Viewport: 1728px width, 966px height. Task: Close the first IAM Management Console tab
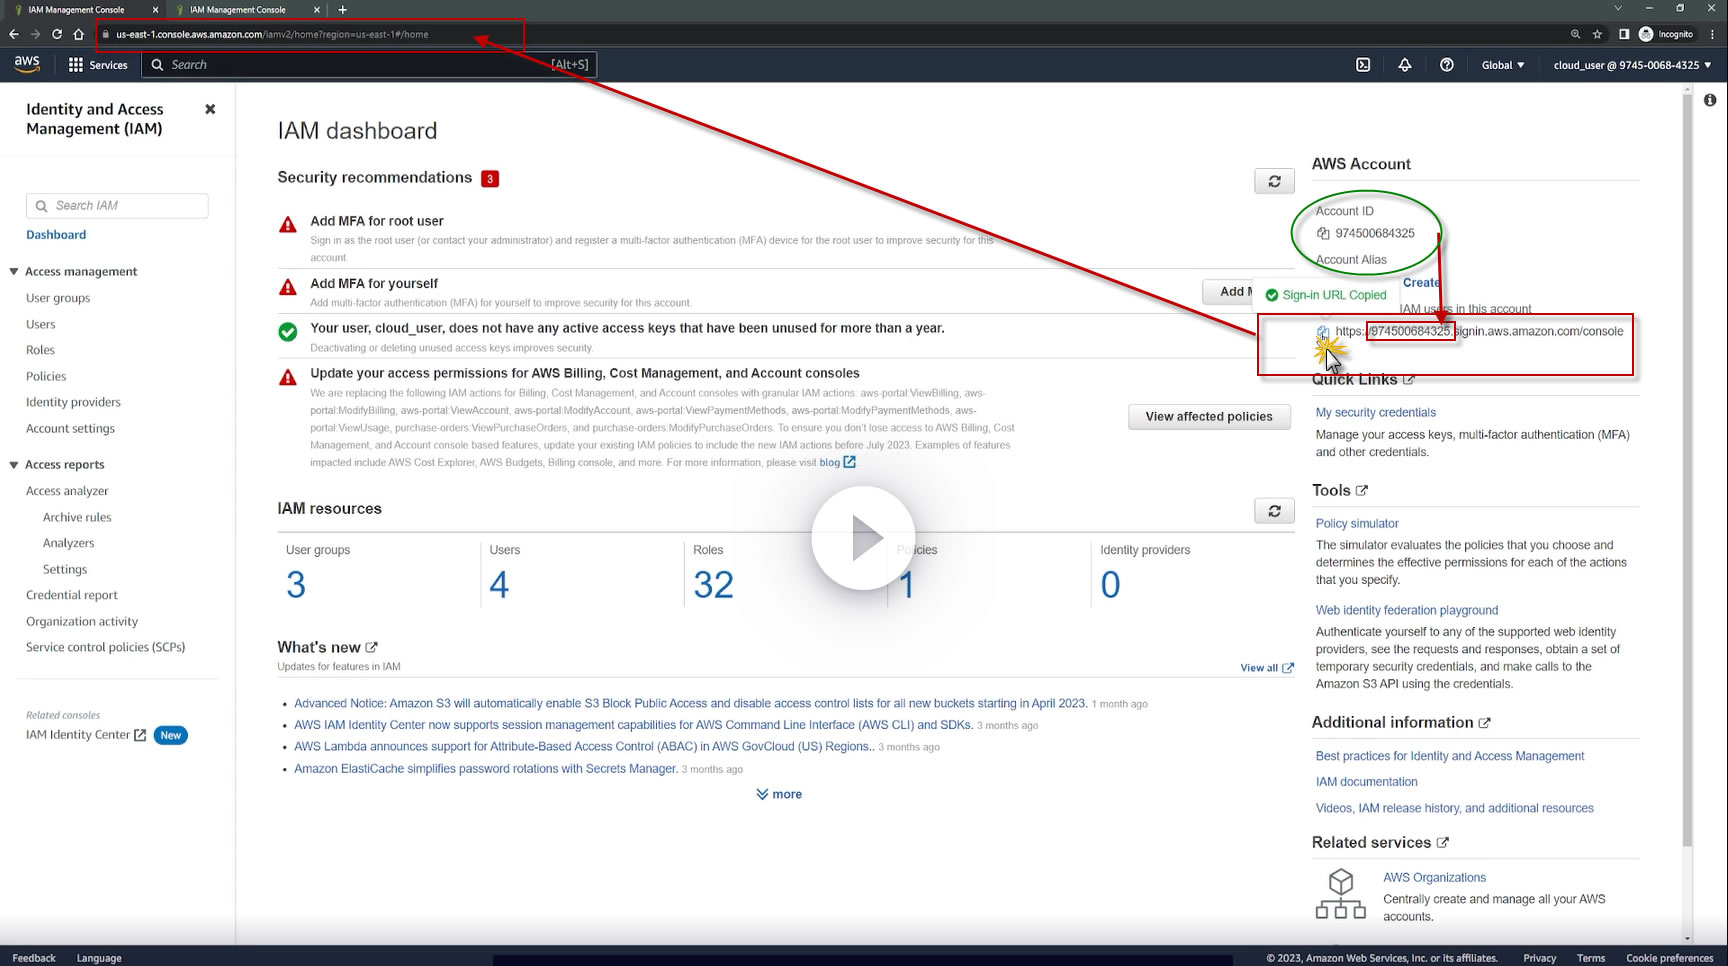click(x=155, y=10)
